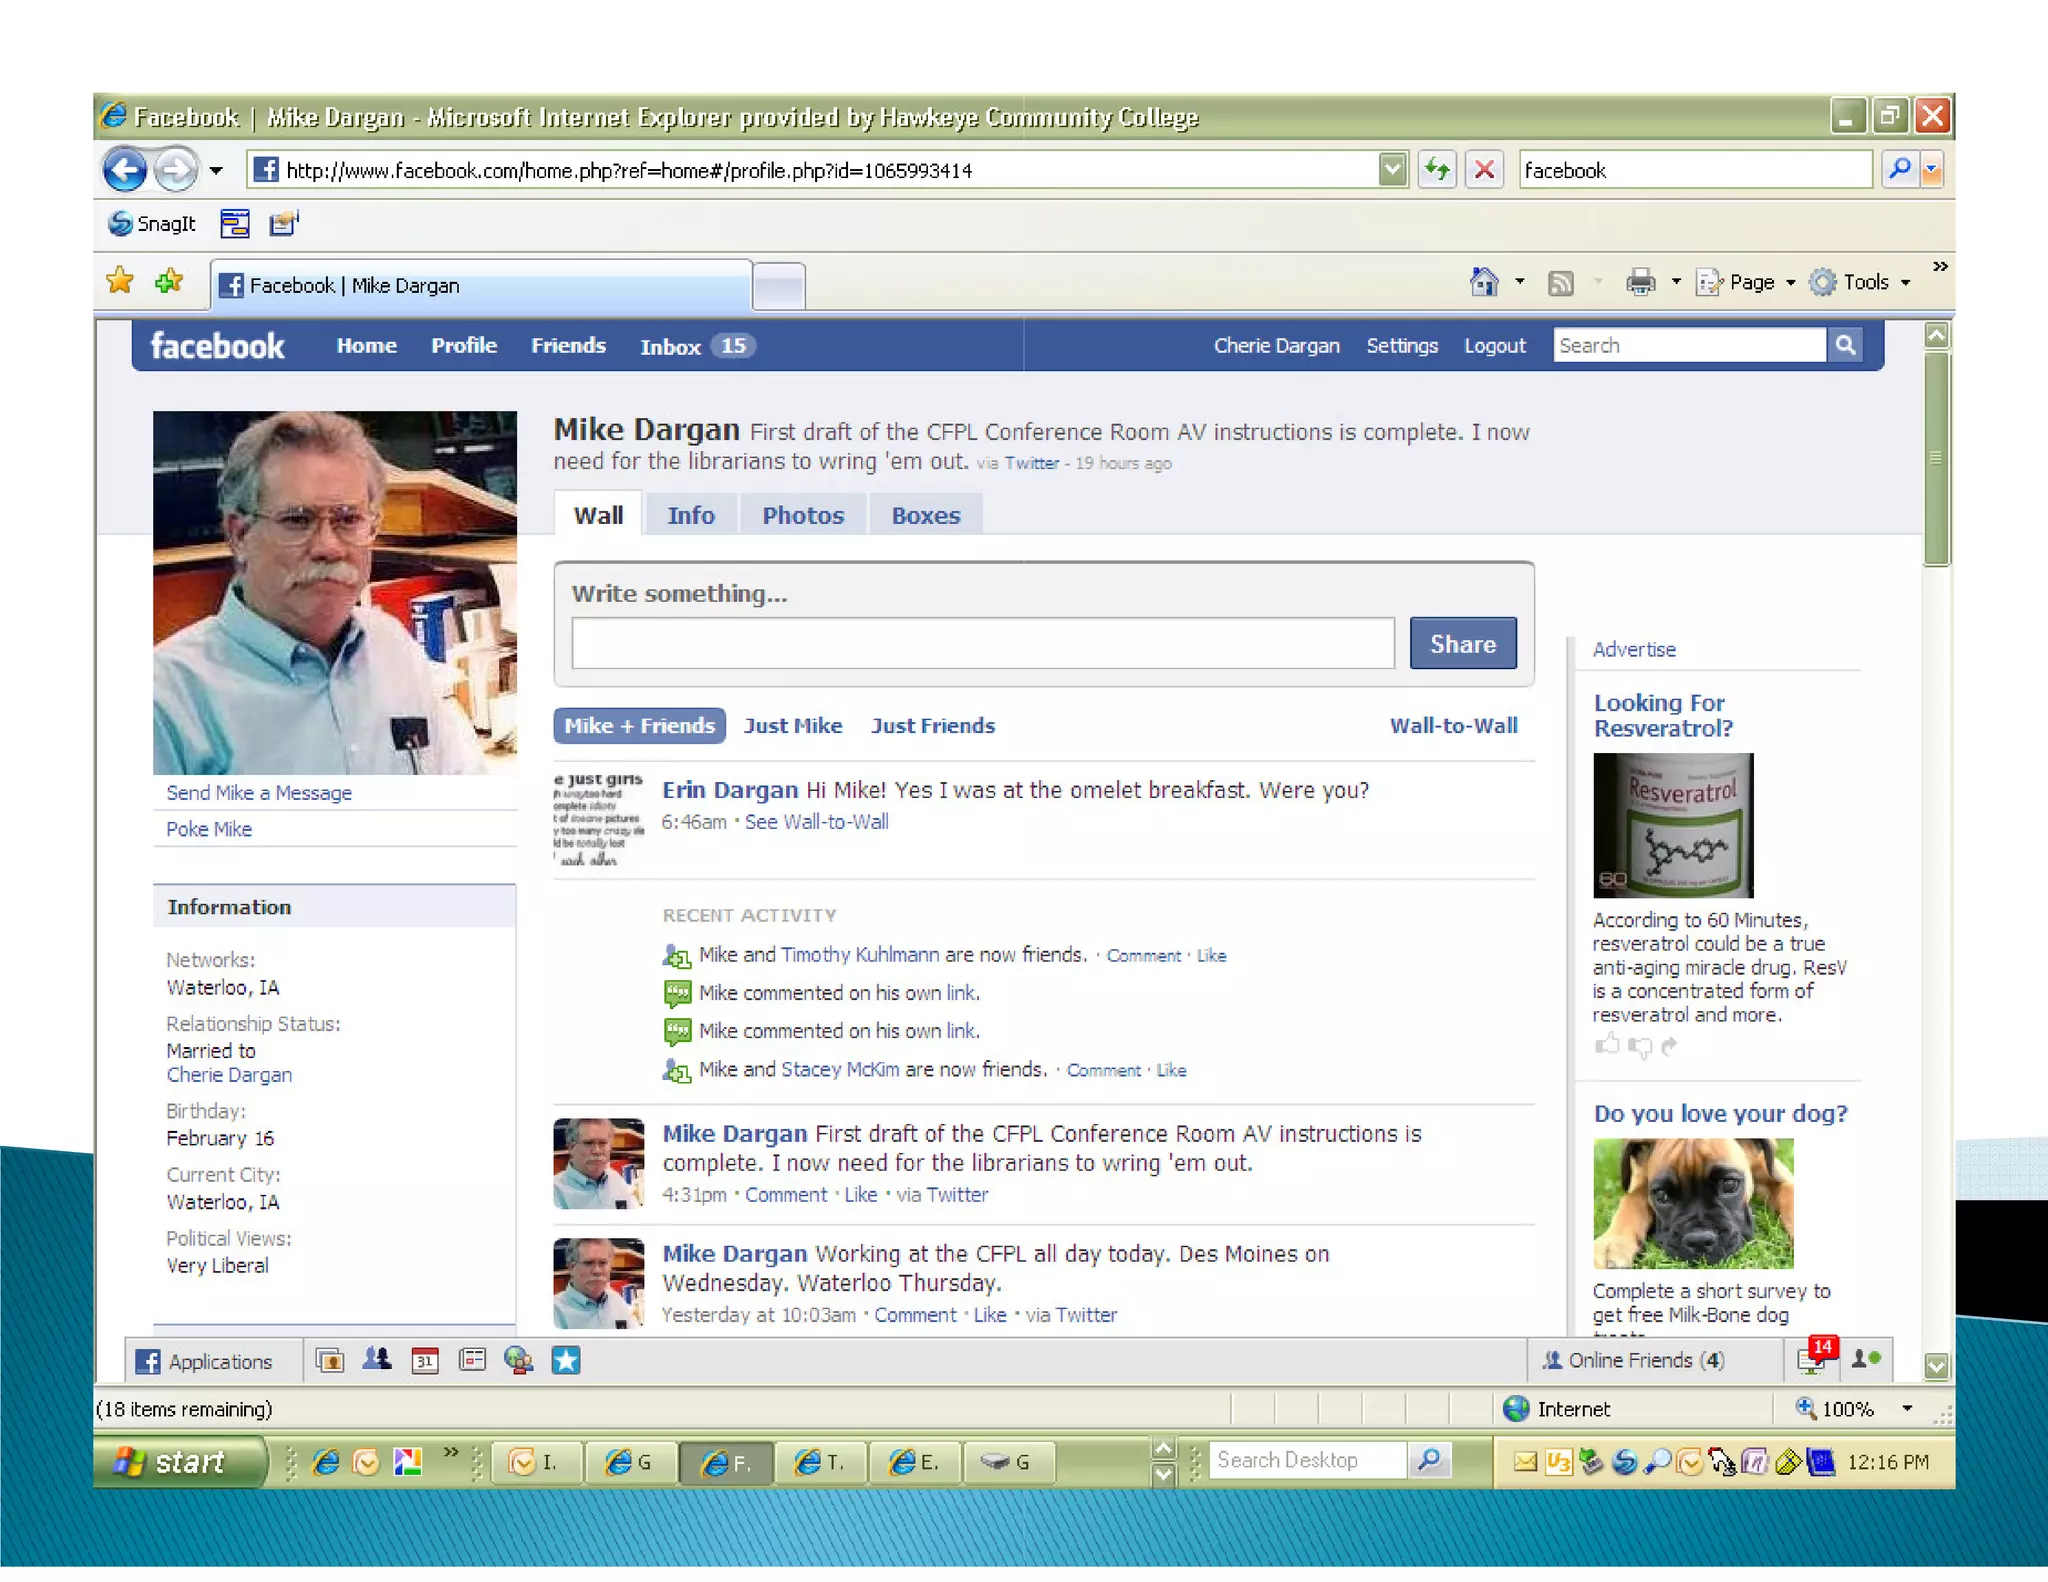Image resolution: width=2048 pixels, height=1582 pixels.
Task: Click the Notes icon in Facebook dock
Action: click(472, 1360)
